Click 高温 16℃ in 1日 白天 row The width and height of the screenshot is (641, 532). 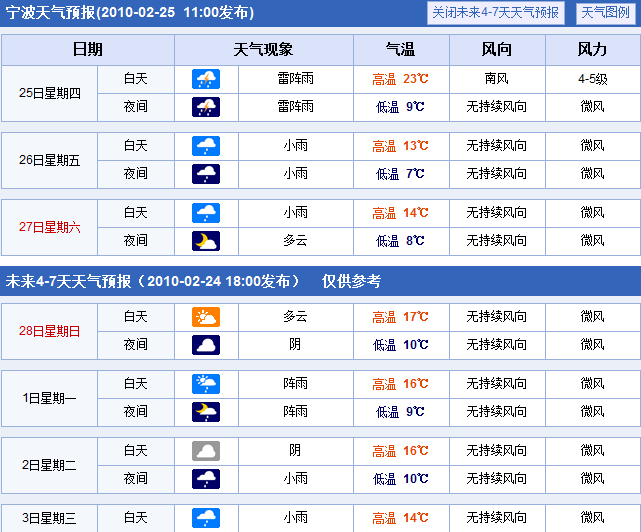coord(400,384)
